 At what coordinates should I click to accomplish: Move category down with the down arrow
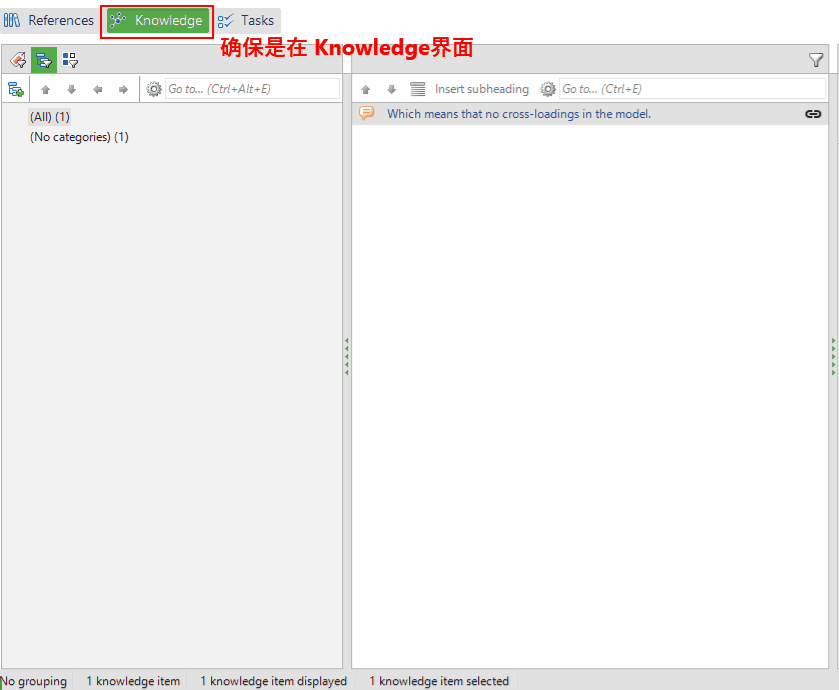click(x=71, y=89)
